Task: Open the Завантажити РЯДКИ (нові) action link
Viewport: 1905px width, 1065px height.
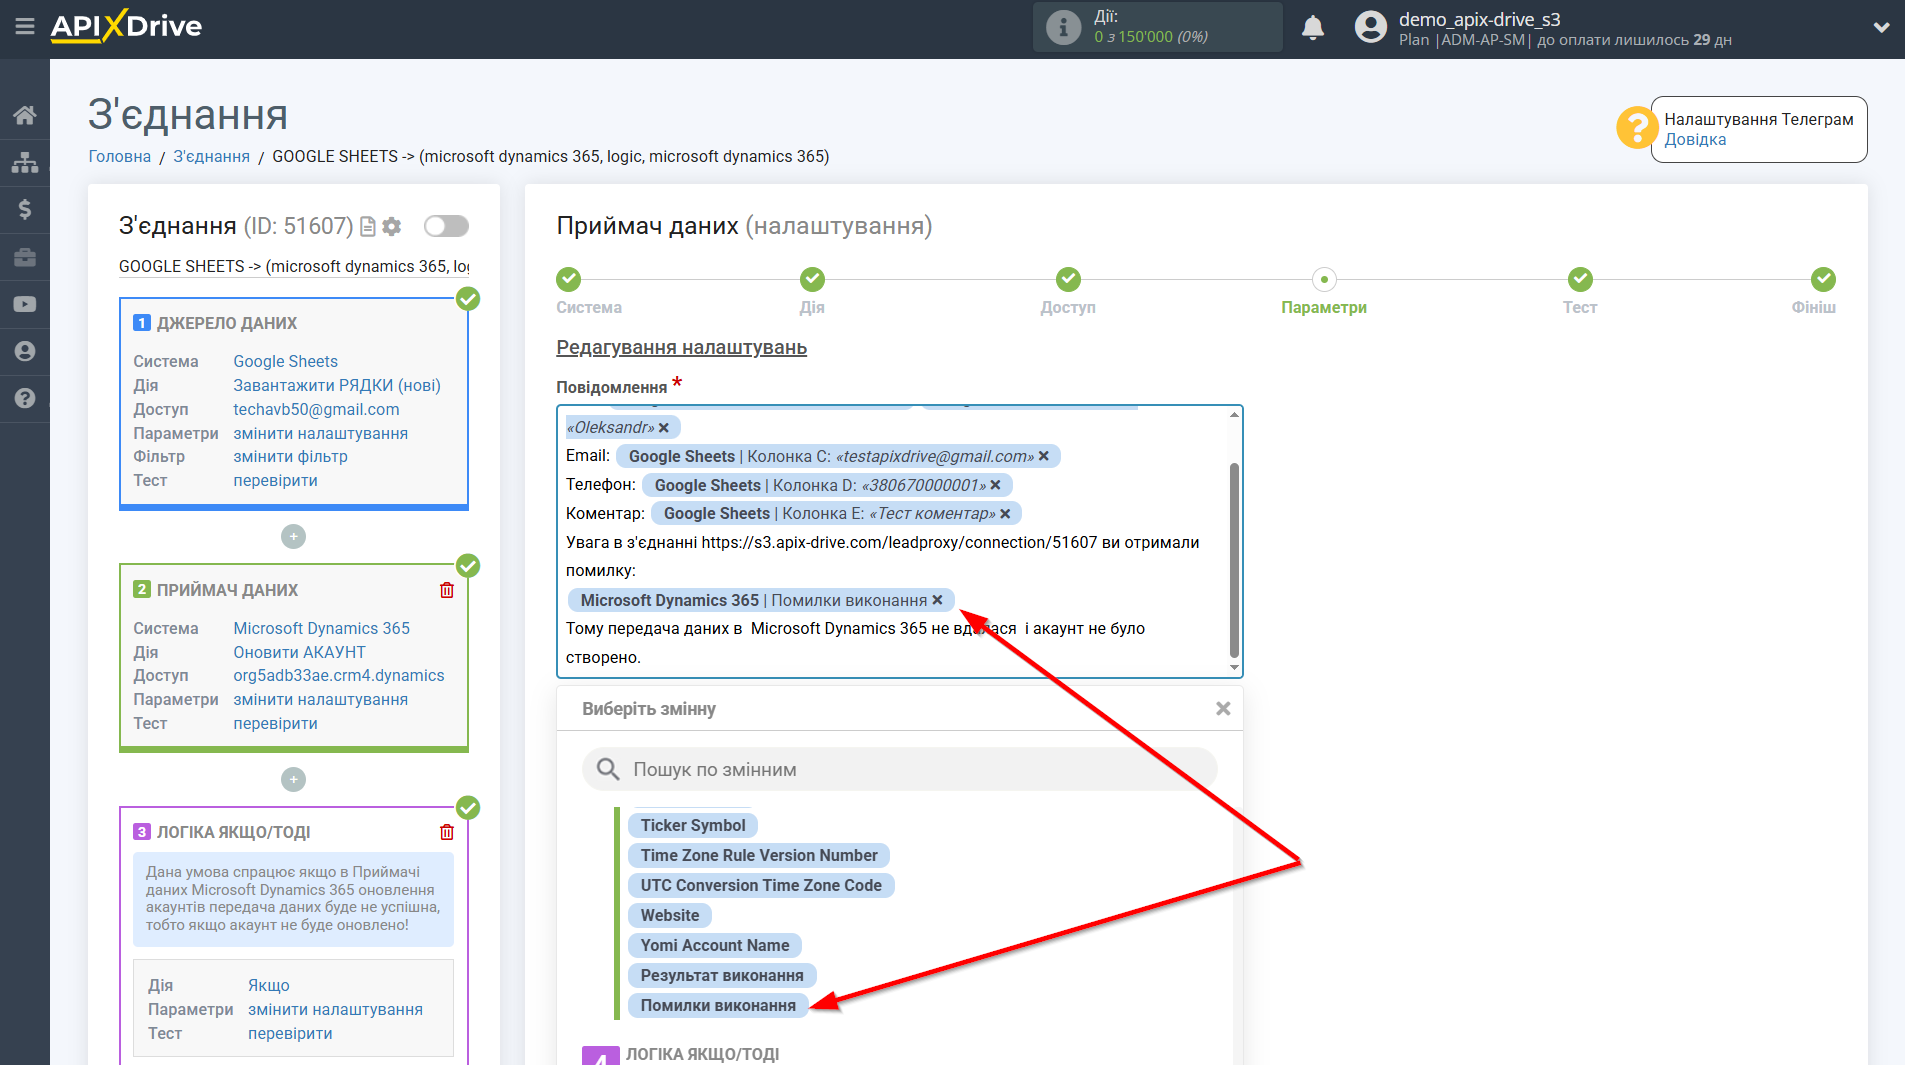Action: (337, 385)
